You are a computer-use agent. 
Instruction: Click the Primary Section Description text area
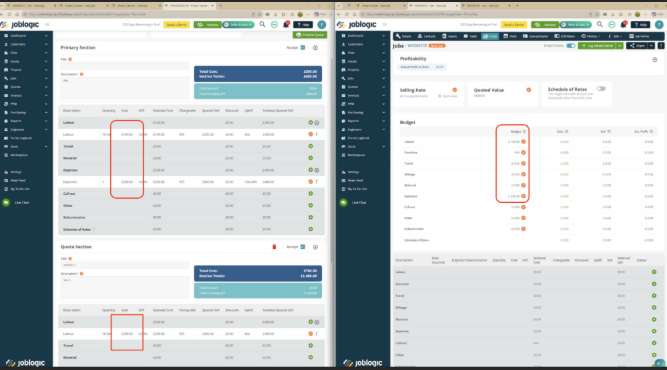125,88
